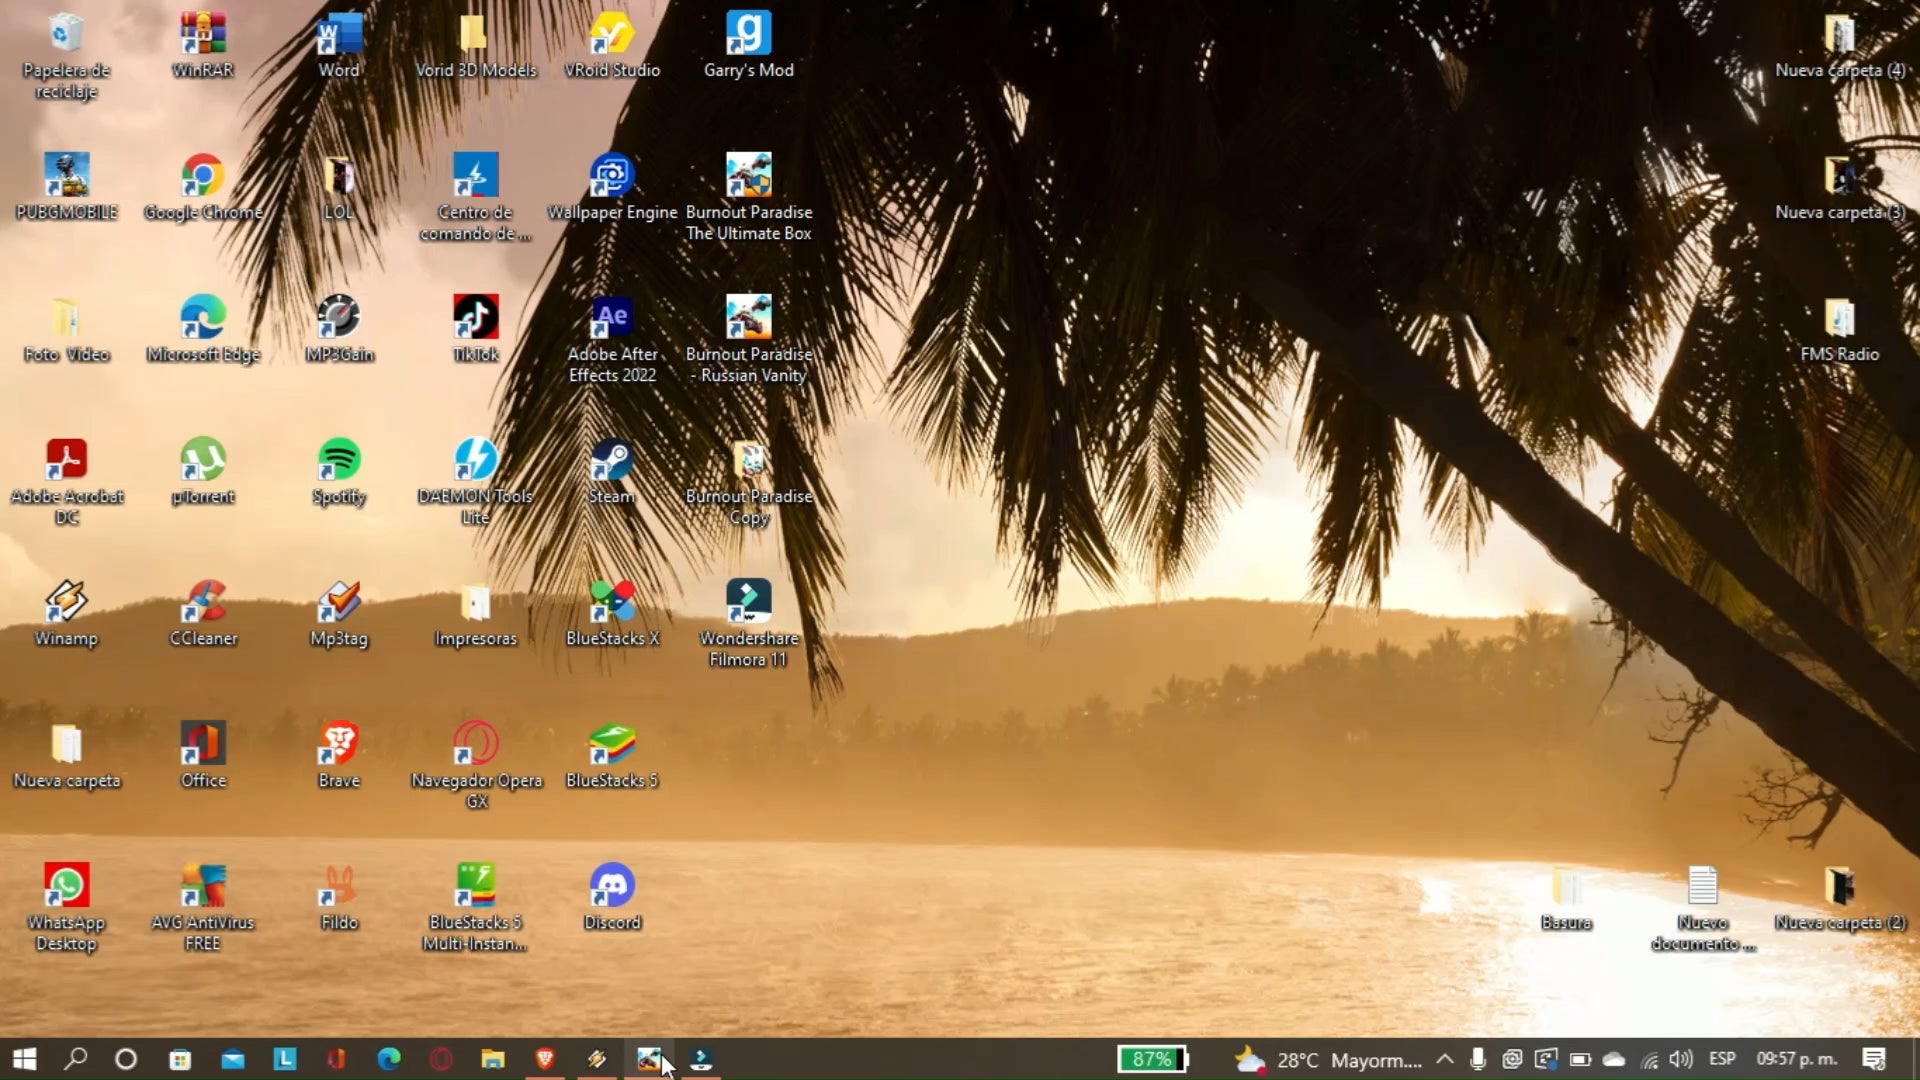Open the Wi-Fi network tray flyout

pos(1649,1060)
